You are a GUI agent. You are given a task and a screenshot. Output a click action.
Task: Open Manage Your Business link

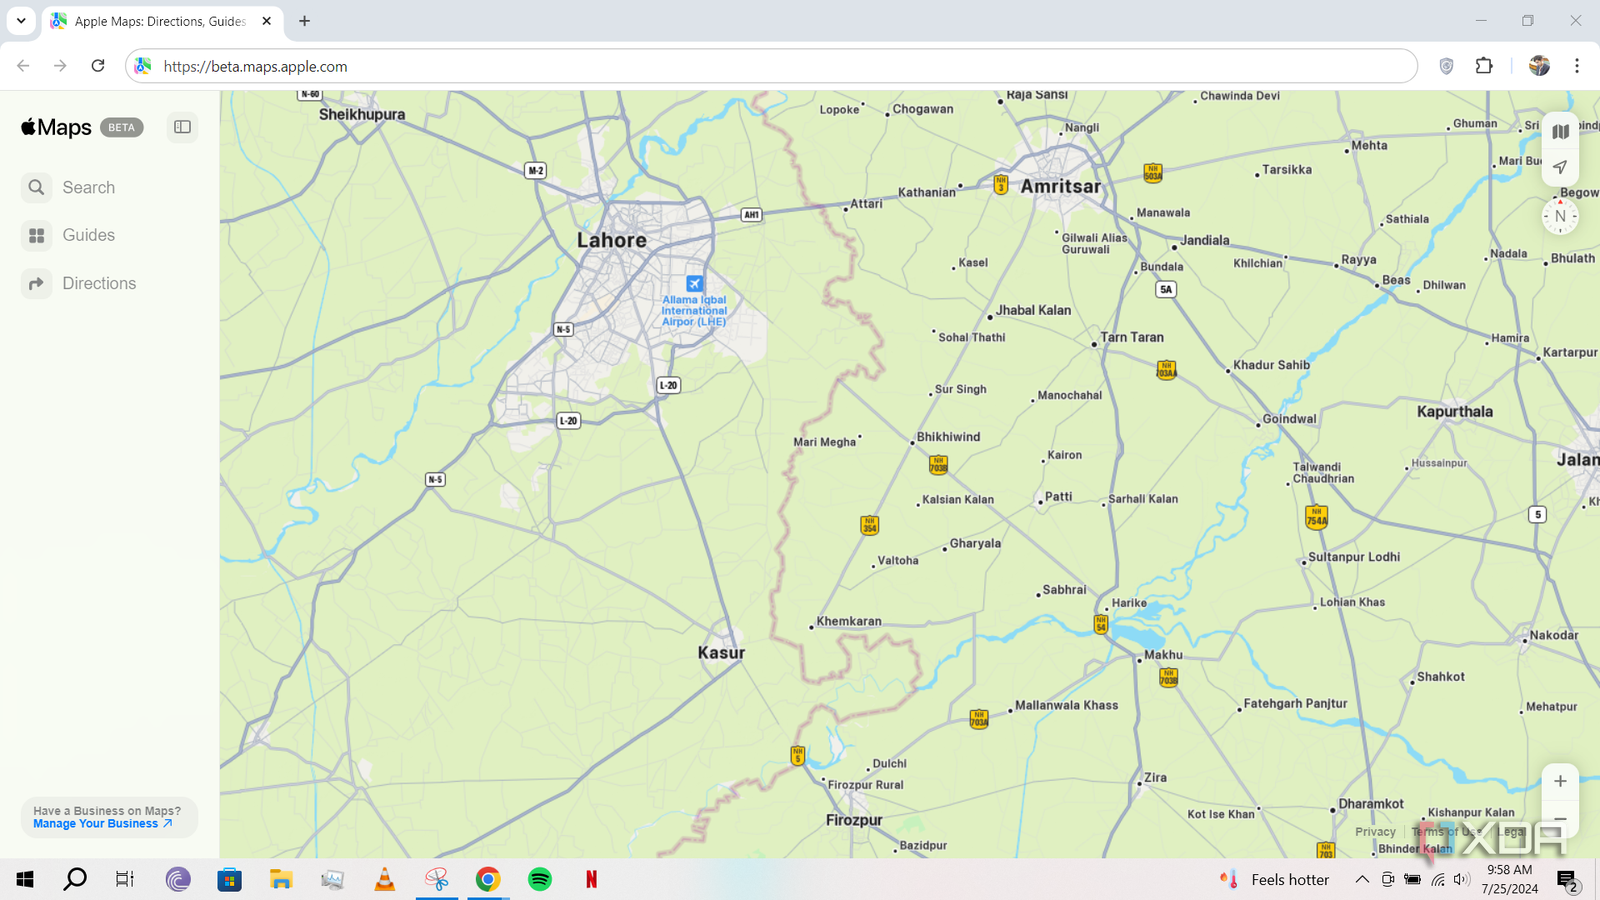click(x=102, y=824)
